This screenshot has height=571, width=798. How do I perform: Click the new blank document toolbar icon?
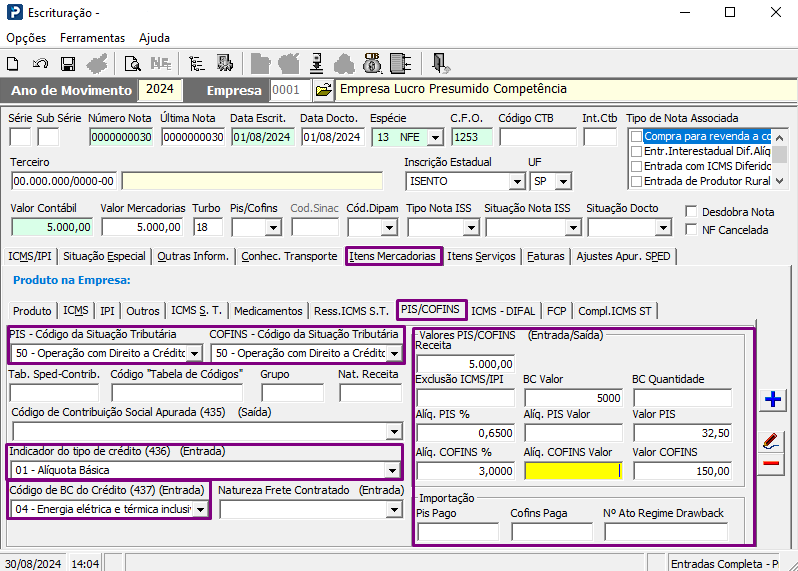click(x=14, y=64)
